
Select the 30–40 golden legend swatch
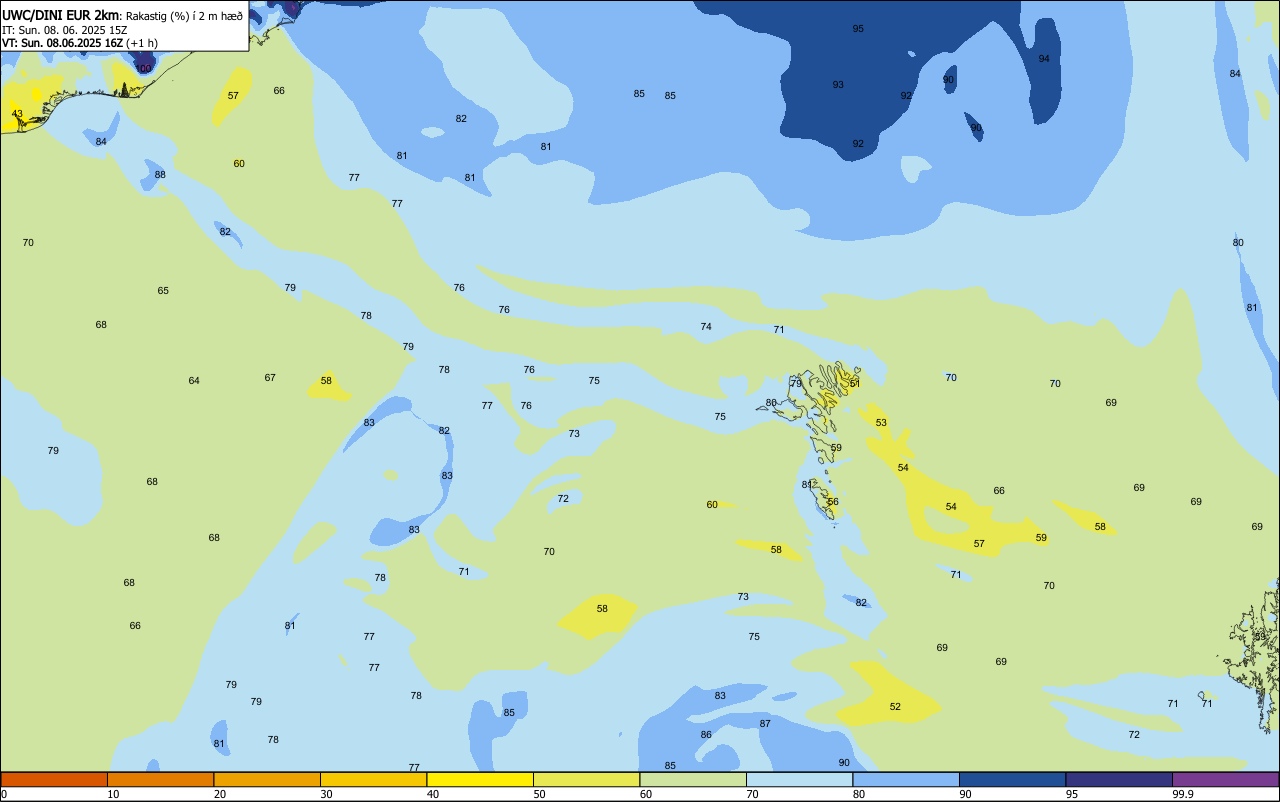click(x=373, y=779)
